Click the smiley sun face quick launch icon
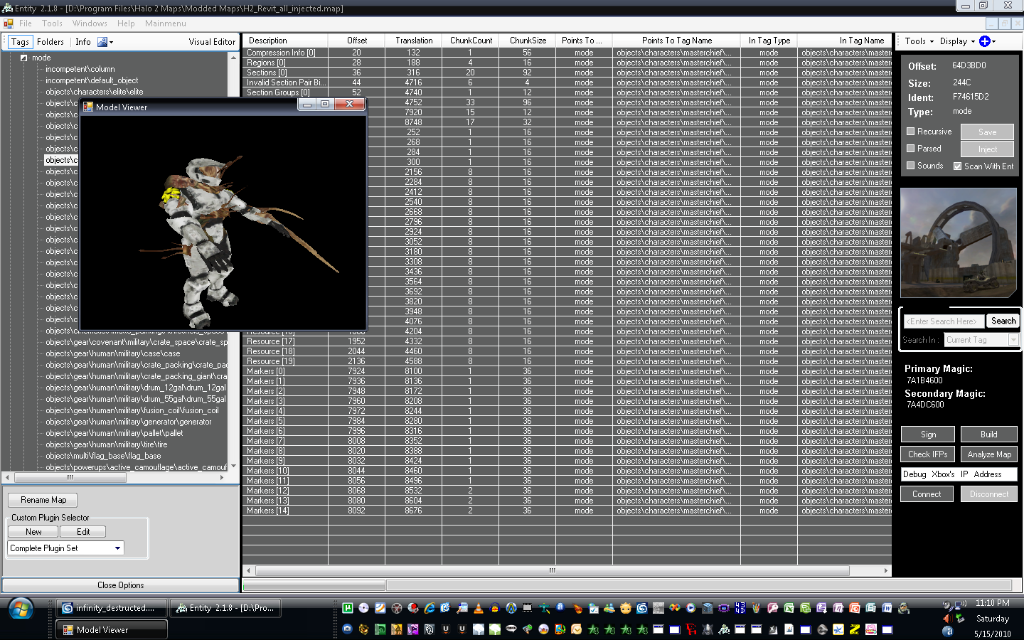This screenshot has height=640, width=1024. 626,608
